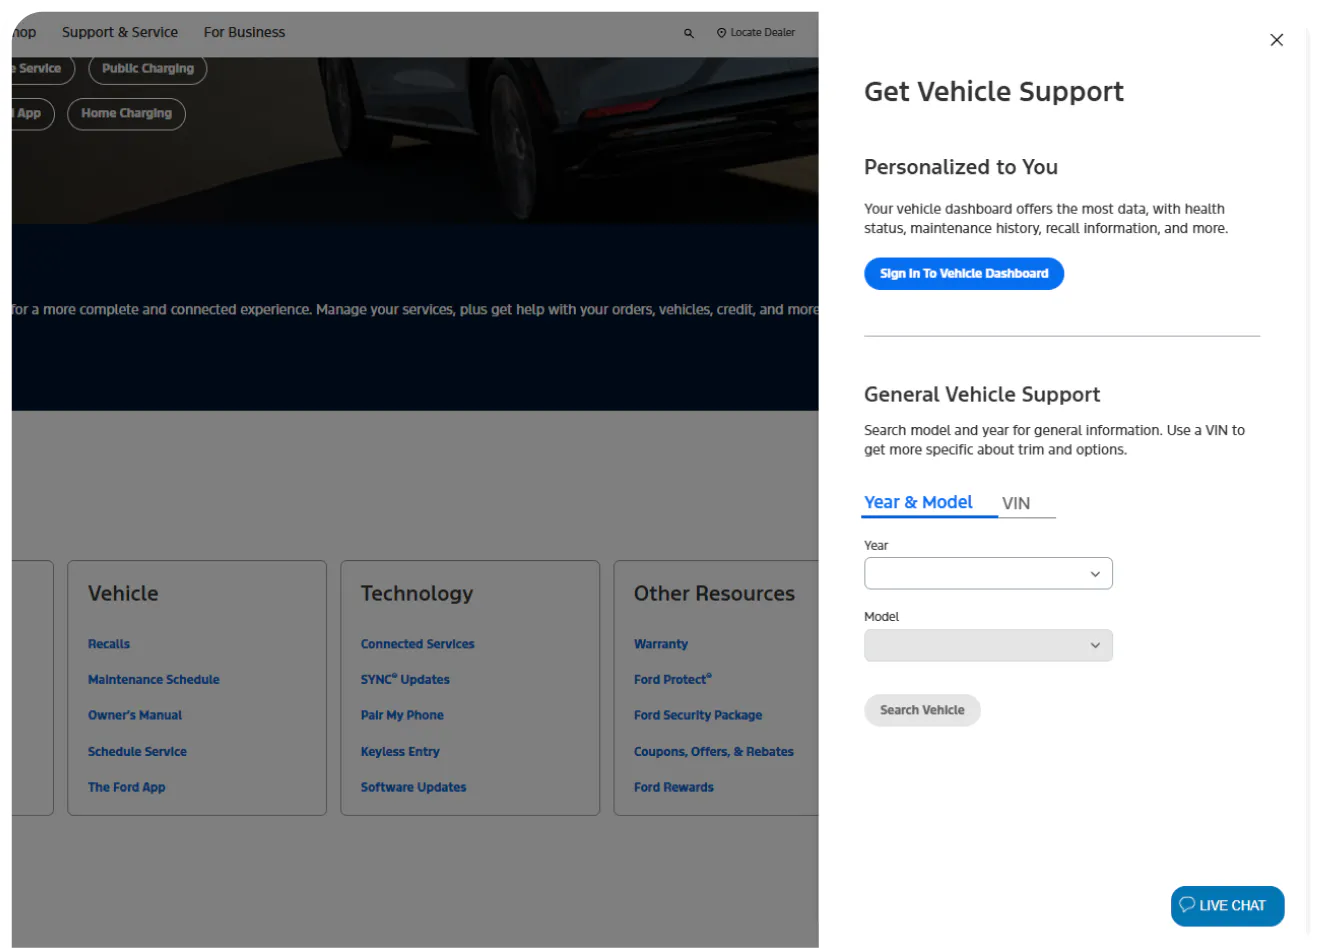Open the Connected Services link
This screenshot has height=948, width=1323.
click(x=417, y=644)
